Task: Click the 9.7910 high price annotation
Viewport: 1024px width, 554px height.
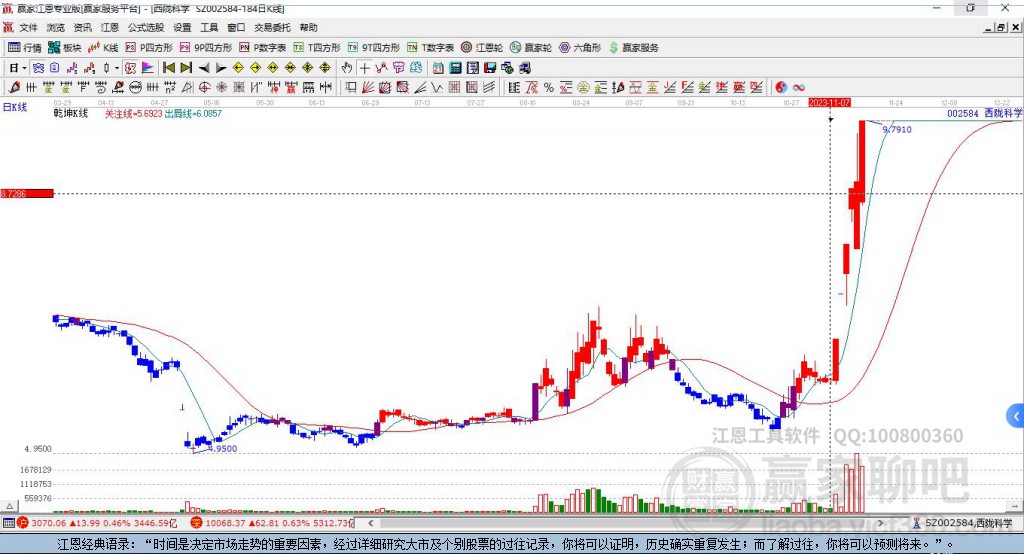Action: click(897, 129)
